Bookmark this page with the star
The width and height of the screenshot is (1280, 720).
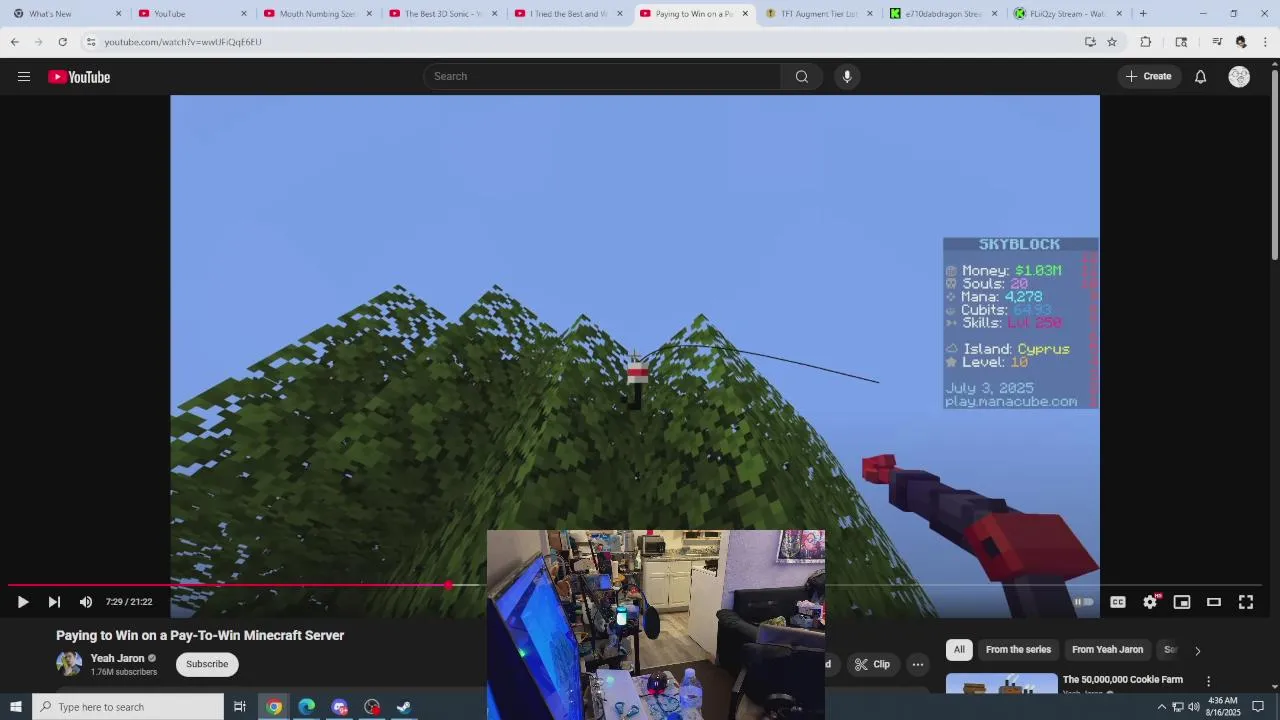point(1112,42)
